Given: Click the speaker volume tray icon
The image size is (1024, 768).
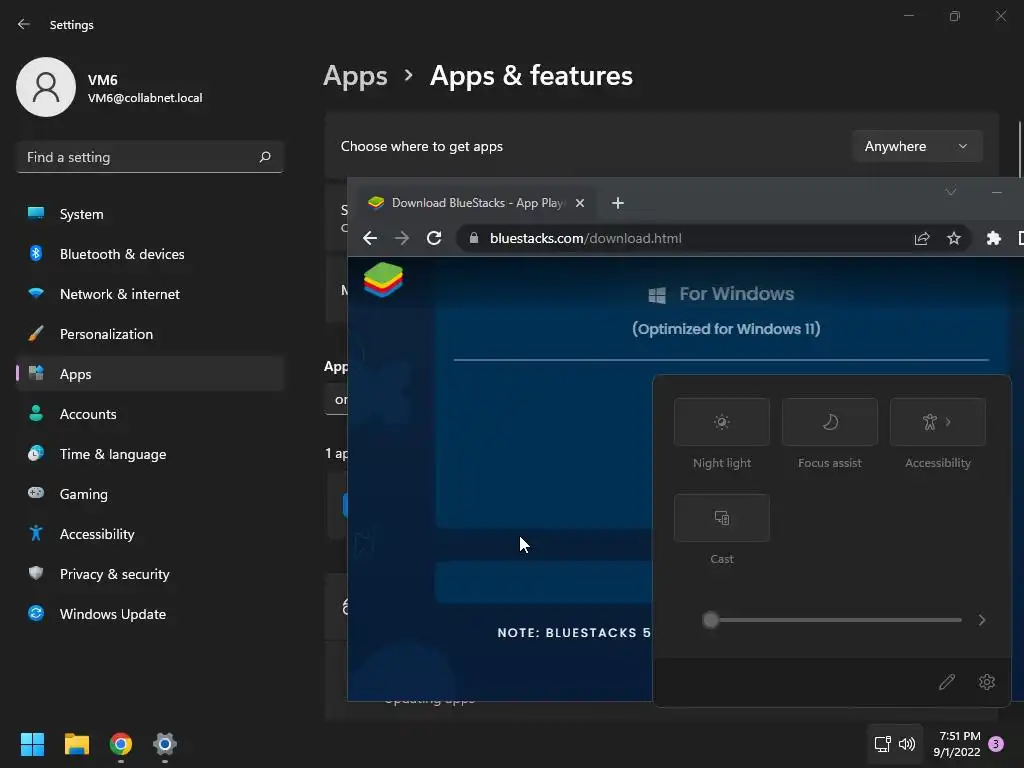Looking at the screenshot, I should 907,744.
